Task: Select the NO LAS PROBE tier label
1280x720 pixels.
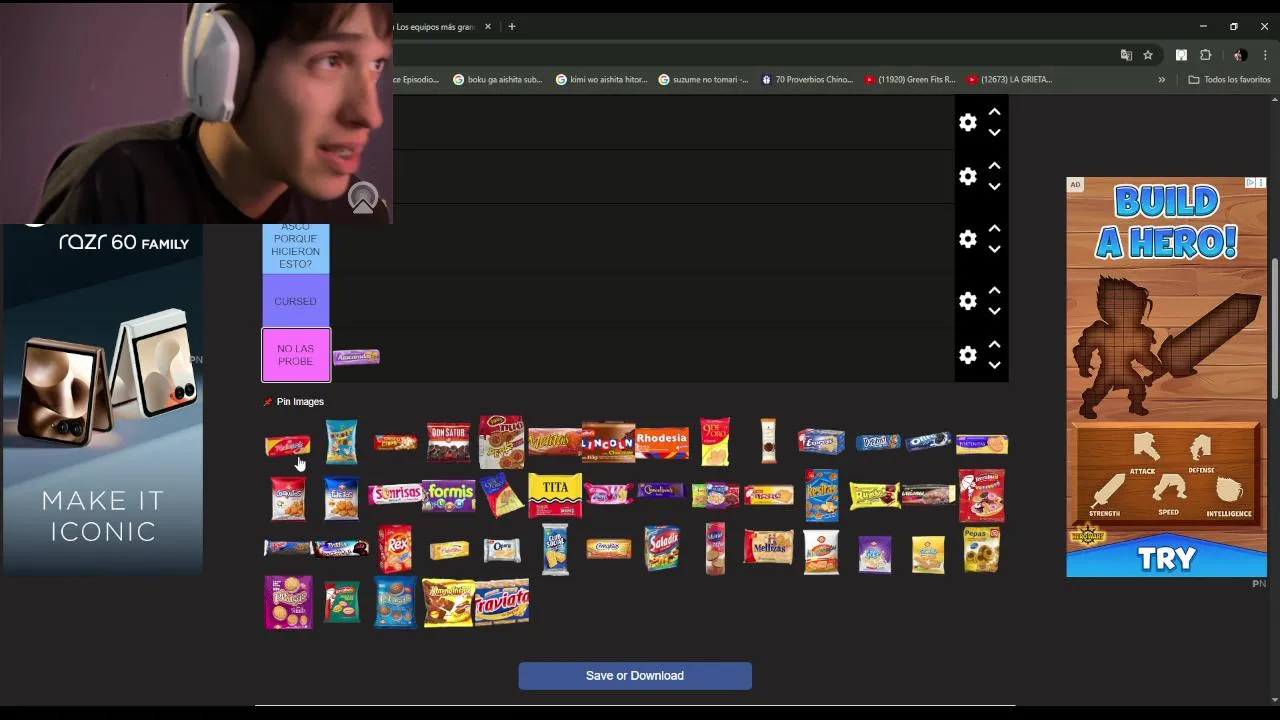Action: (x=296, y=355)
